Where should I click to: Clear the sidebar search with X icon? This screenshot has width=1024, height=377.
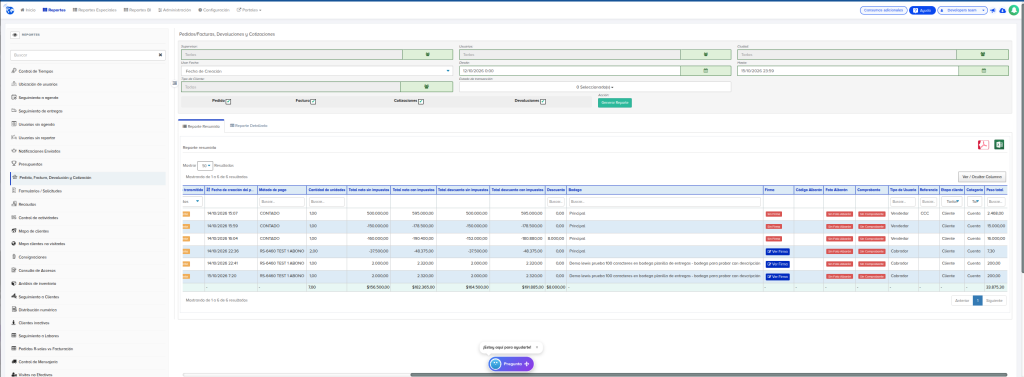tap(160, 56)
